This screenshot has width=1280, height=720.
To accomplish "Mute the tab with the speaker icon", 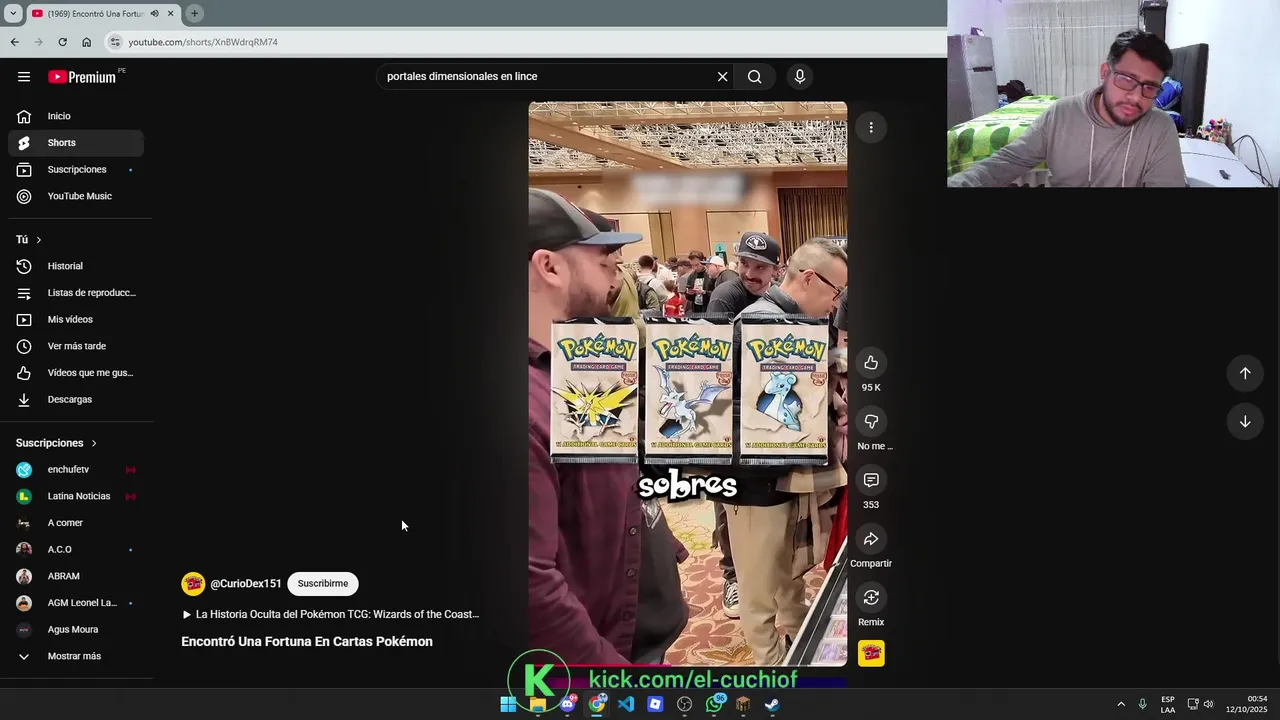I will pos(155,14).
